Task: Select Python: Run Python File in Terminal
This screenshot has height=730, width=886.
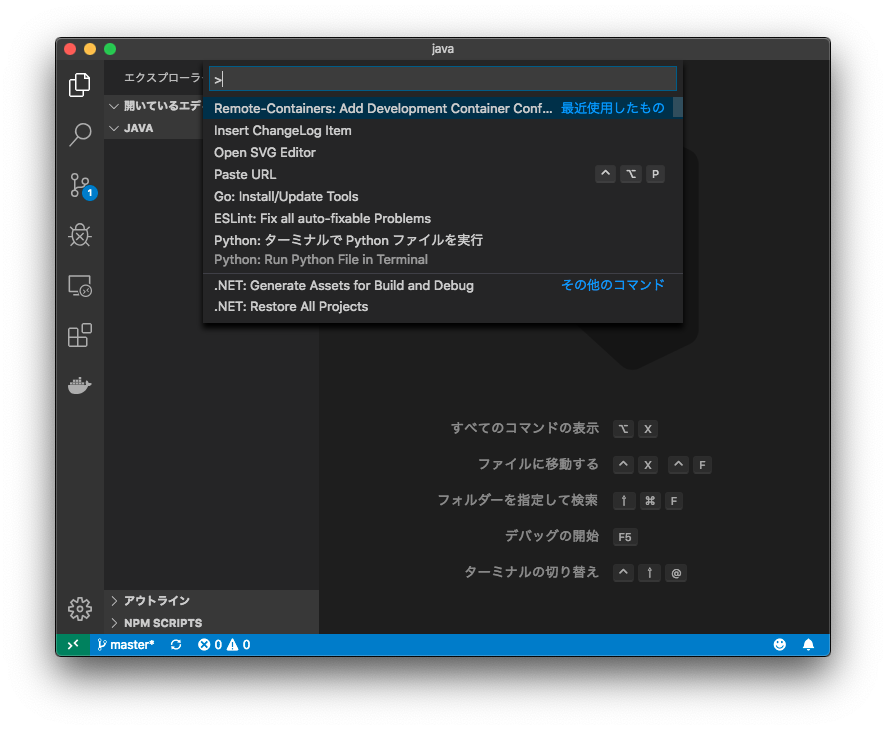Action: point(442,250)
